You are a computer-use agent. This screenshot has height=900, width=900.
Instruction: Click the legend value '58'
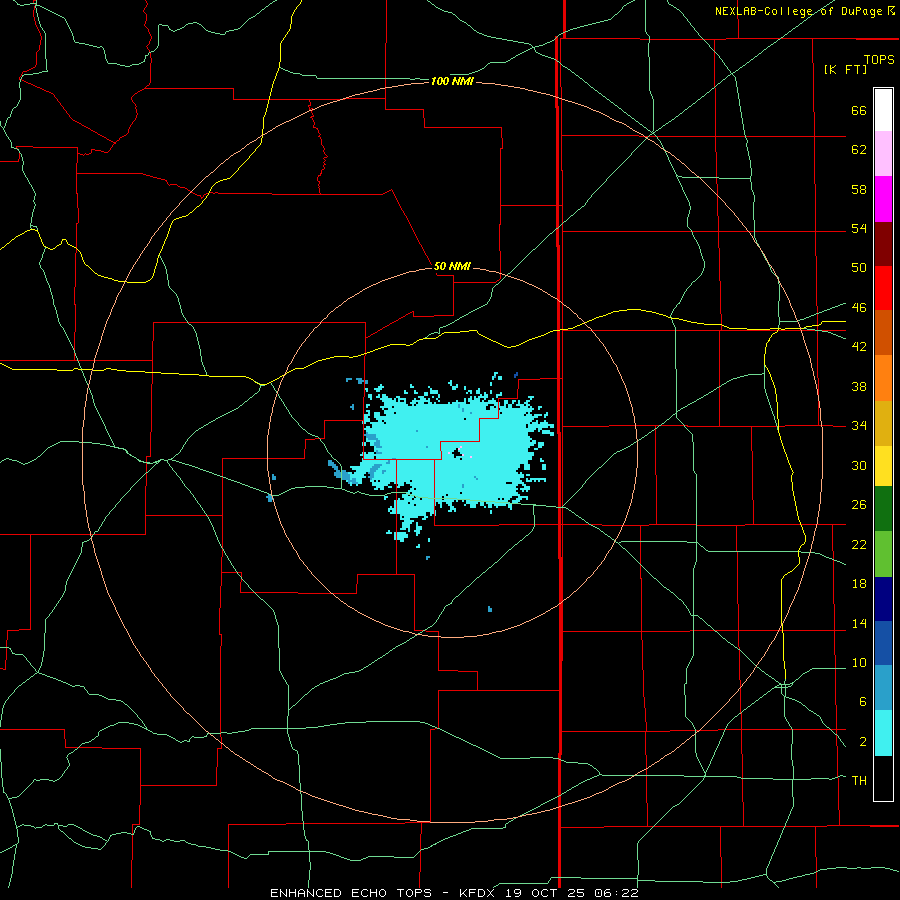point(859,189)
